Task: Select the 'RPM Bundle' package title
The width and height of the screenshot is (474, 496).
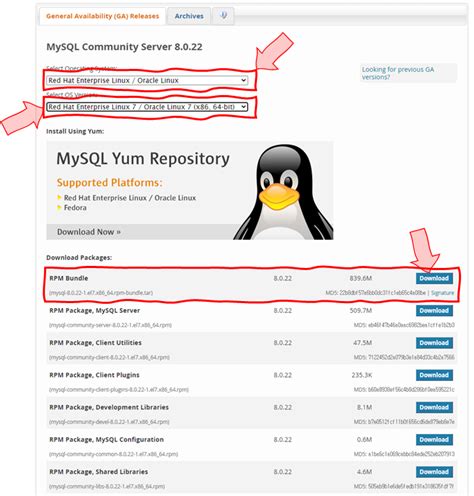Action: click(69, 278)
